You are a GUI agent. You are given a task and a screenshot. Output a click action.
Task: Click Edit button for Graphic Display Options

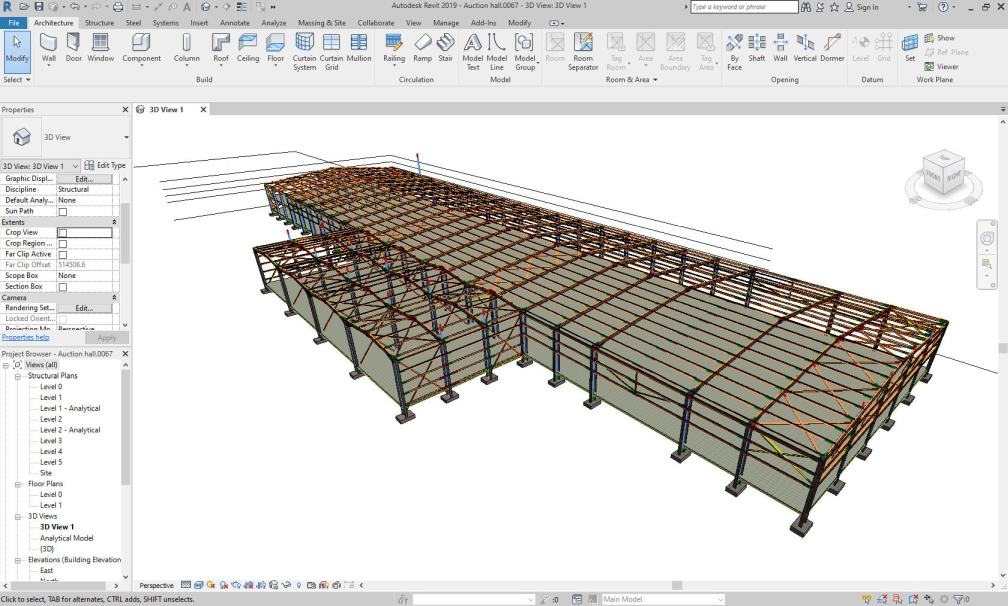click(84, 179)
